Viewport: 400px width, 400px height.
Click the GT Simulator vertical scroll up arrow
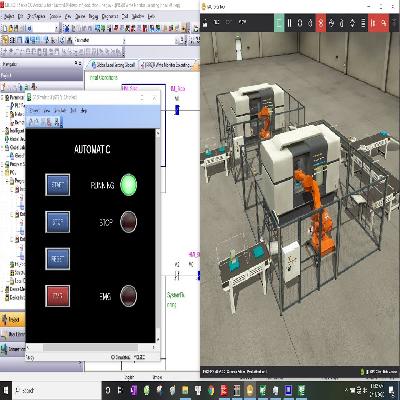click(x=158, y=133)
